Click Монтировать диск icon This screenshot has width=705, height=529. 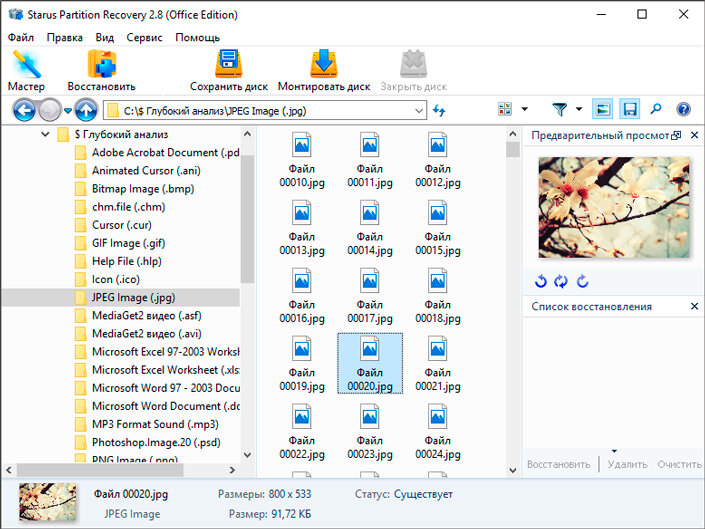pyautogui.click(x=324, y=71)
